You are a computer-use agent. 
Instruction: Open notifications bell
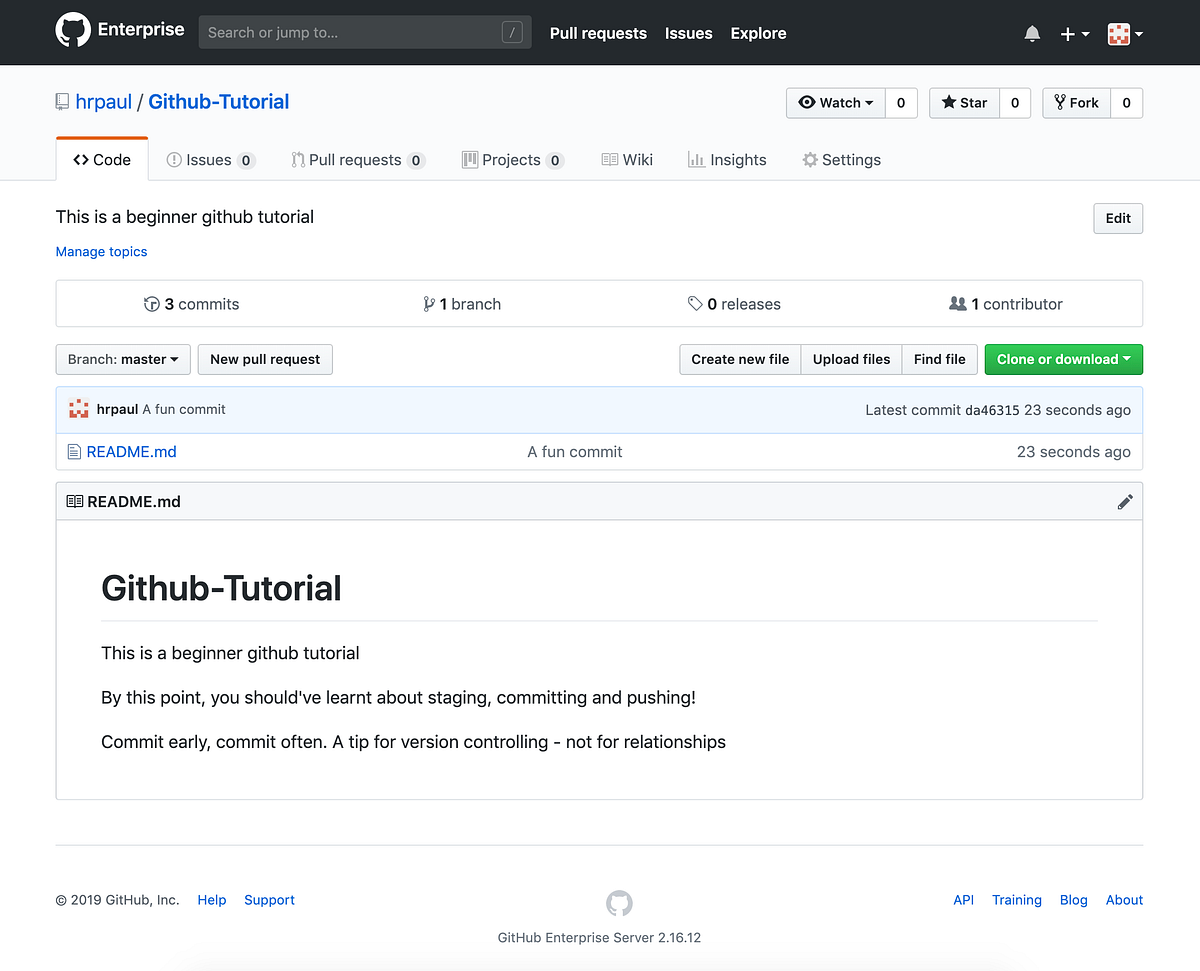[1032, 33]
